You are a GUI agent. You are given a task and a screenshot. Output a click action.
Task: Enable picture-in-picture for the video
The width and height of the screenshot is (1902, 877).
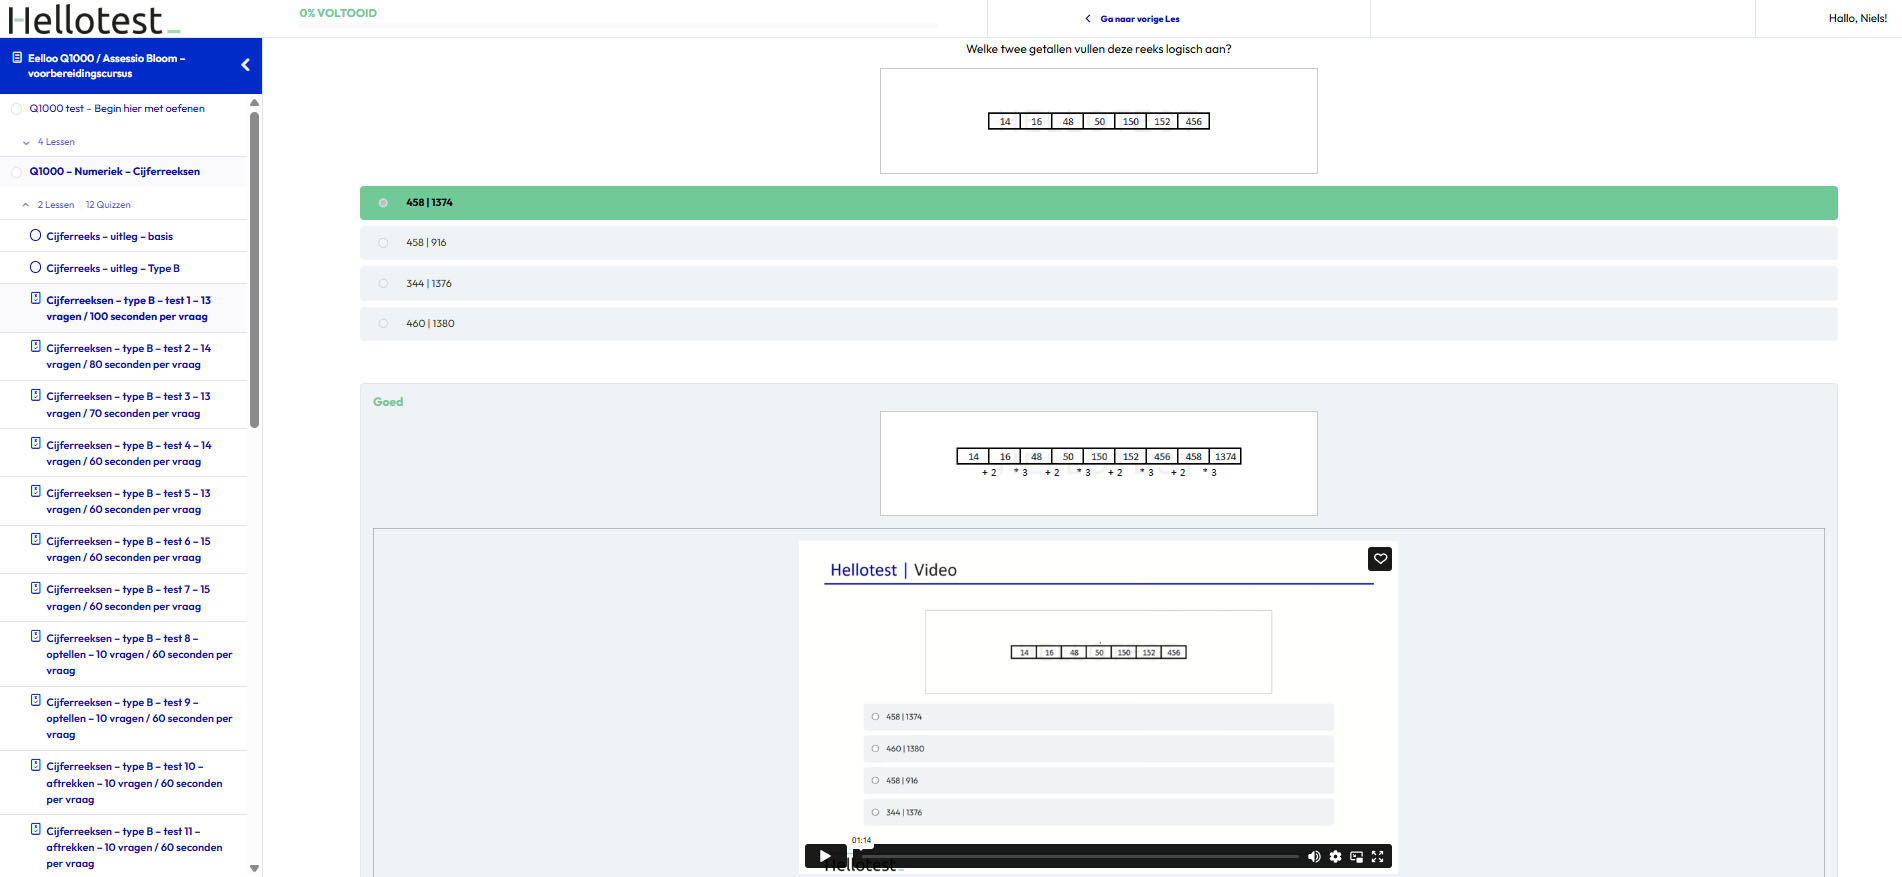pos(1356,857)
